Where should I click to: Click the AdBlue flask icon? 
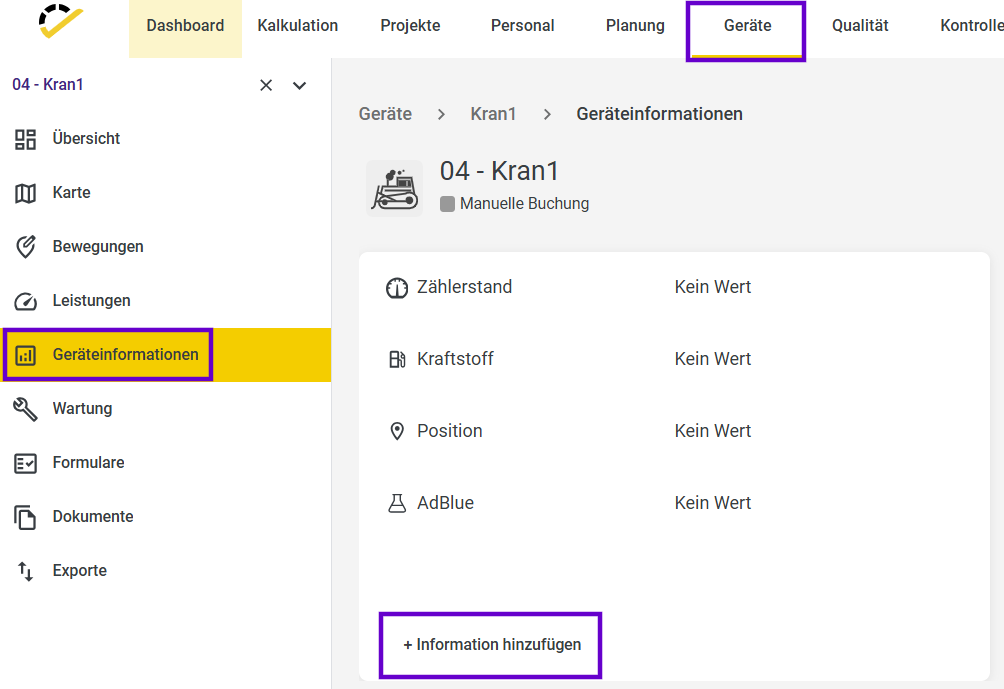tap(397, 503)
